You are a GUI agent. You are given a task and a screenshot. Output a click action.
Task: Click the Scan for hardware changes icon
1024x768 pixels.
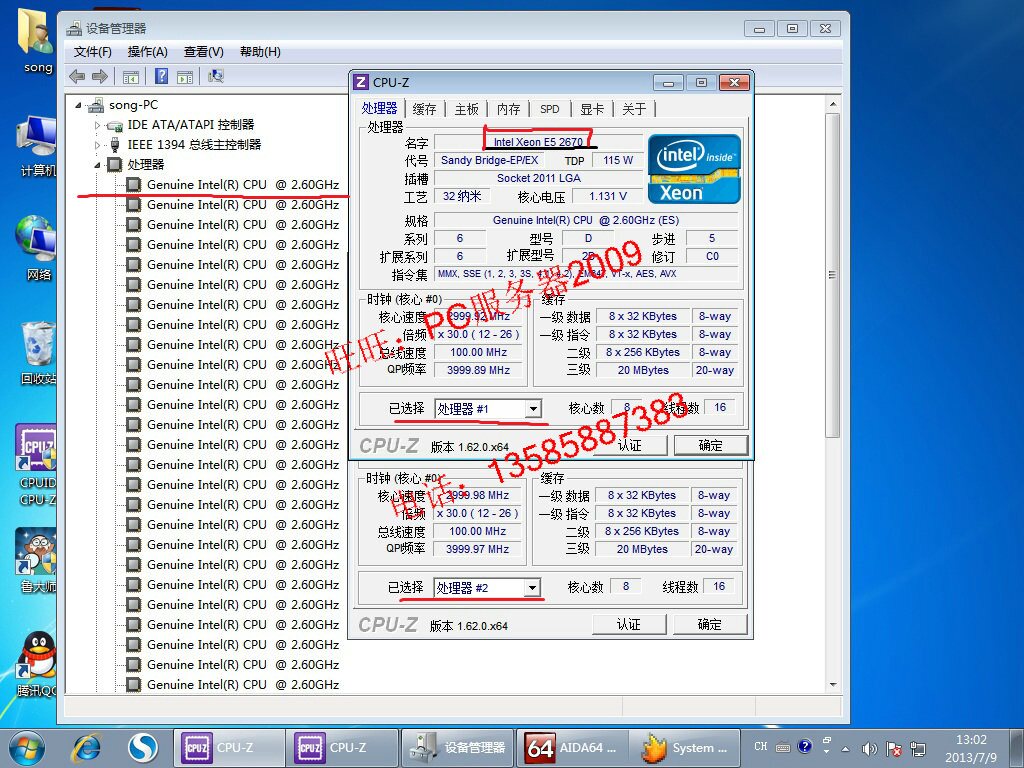coord(215,76)
